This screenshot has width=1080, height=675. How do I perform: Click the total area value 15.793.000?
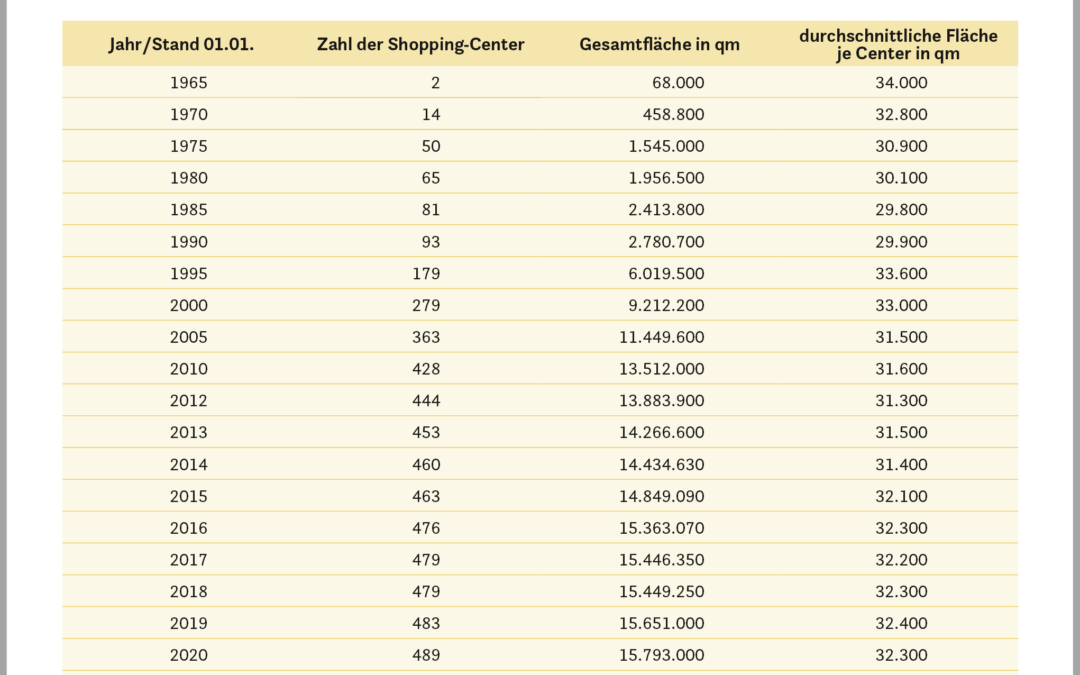[x=661, y=655]
